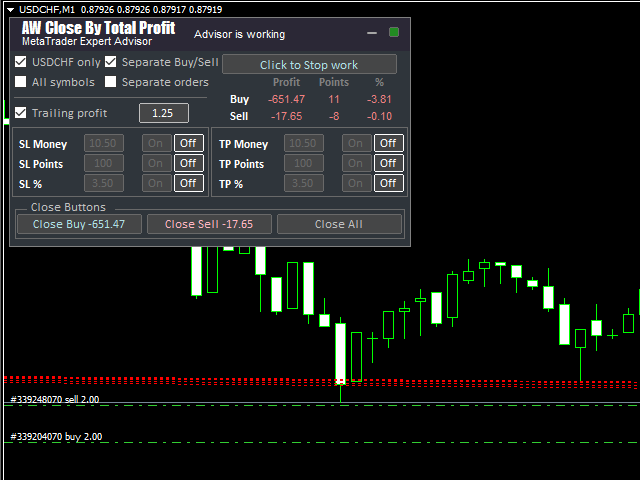Viewport: 640px width, 480px height.
Task: Turn On the SL Money setting
Action: 157,143
